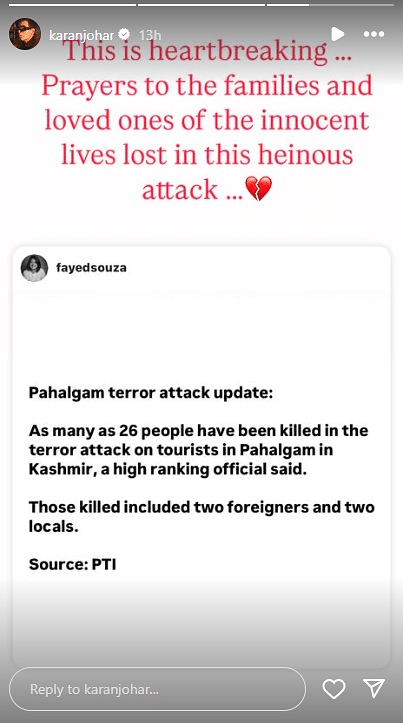Click the 'Pahalgam terror attack update:' heading
This screenshot has width=403, height=723.
(151, 394)
